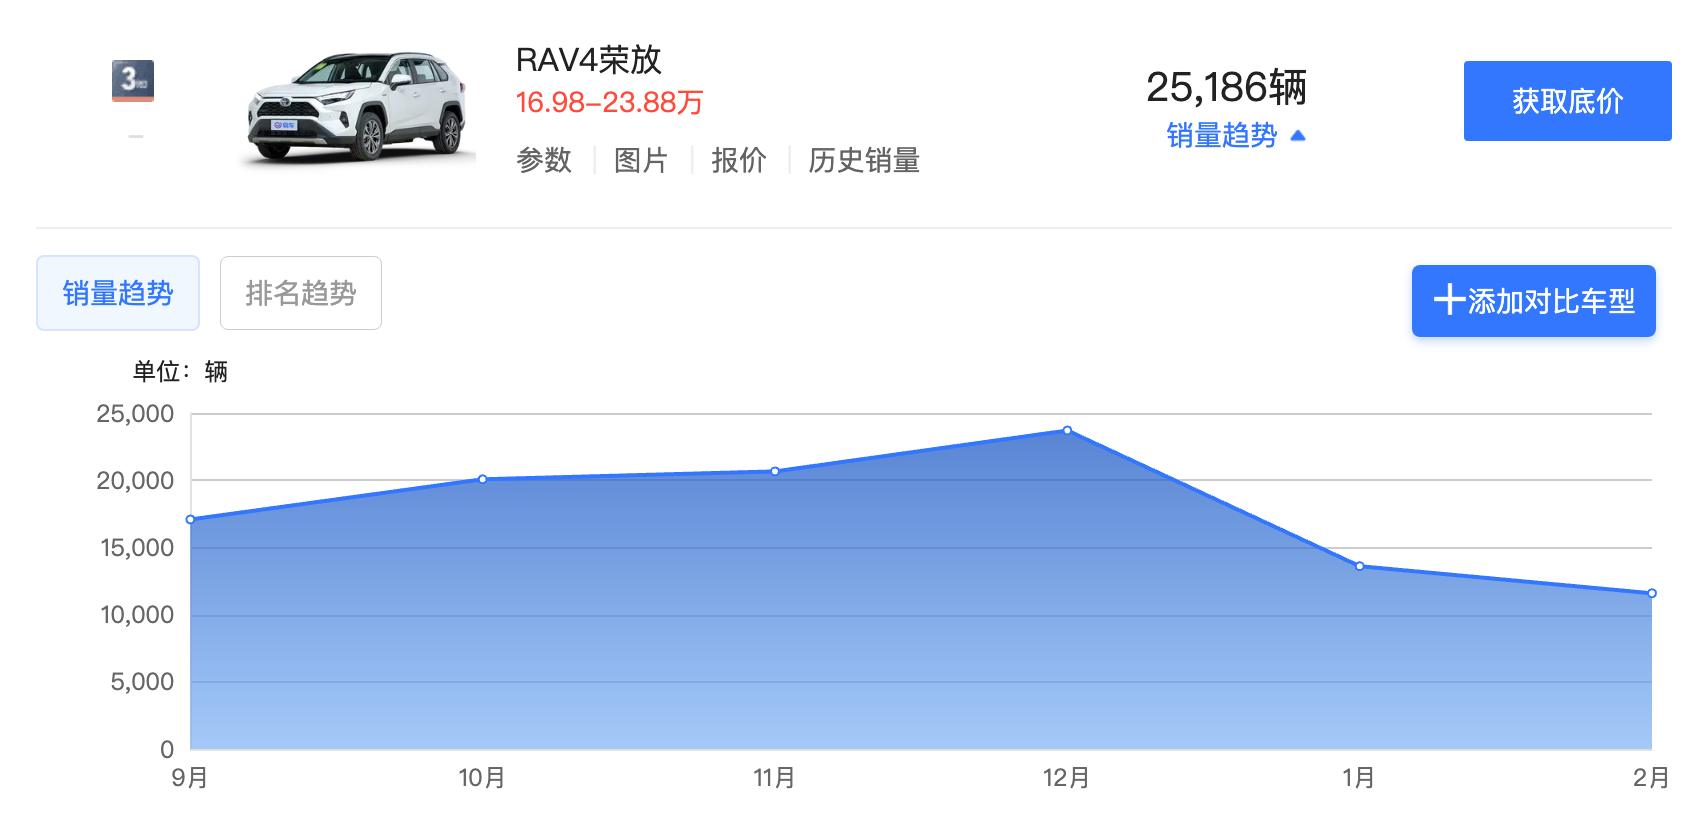The height and width of the screenshot is (820, 1708).
Task: Click the 10月 axis label
Action: (482, 778)
